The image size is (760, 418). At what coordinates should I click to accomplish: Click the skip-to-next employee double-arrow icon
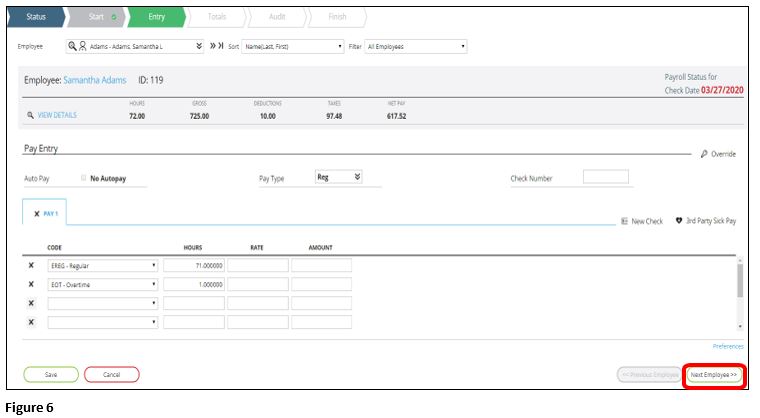(215, 46)
